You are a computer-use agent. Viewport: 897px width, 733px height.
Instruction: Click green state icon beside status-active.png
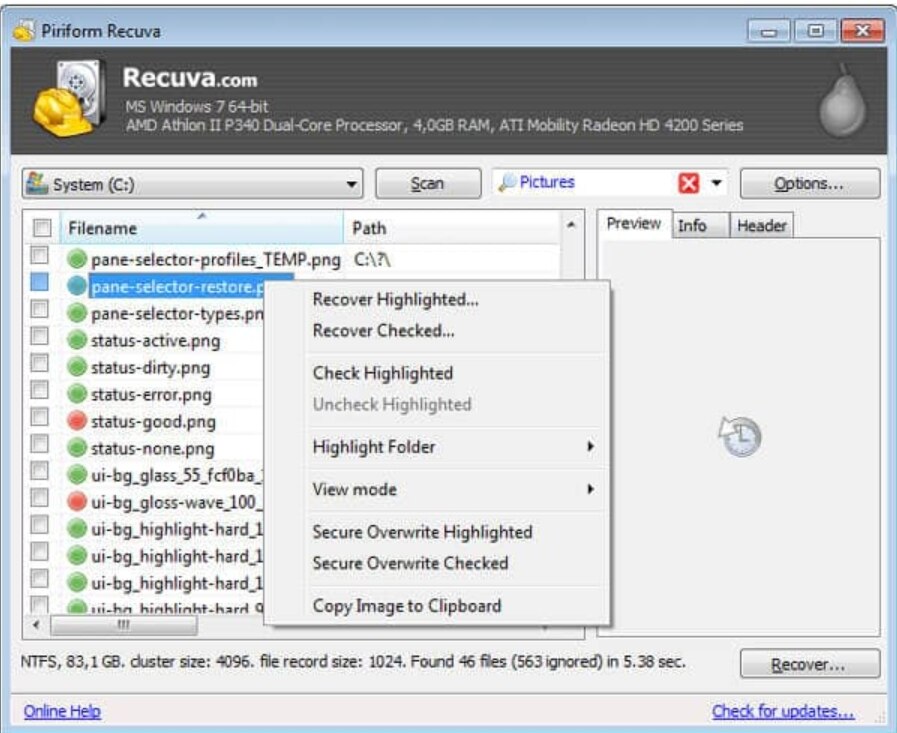click(77, 340)
